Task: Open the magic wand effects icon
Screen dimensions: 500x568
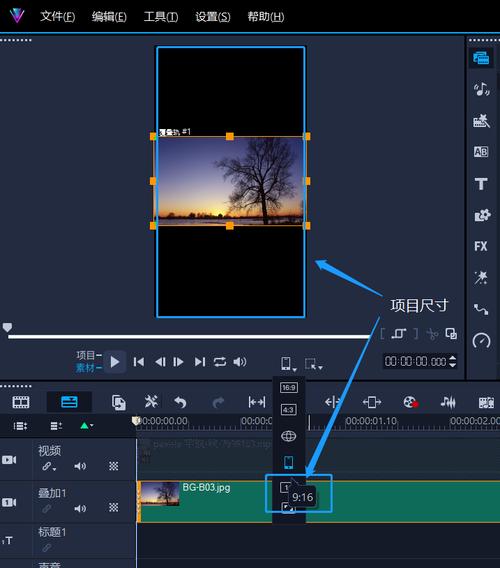Action: [481, 278]
